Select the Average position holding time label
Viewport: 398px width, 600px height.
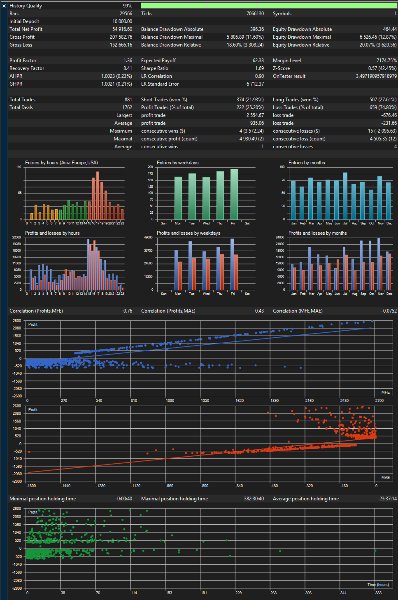(306, 499)
